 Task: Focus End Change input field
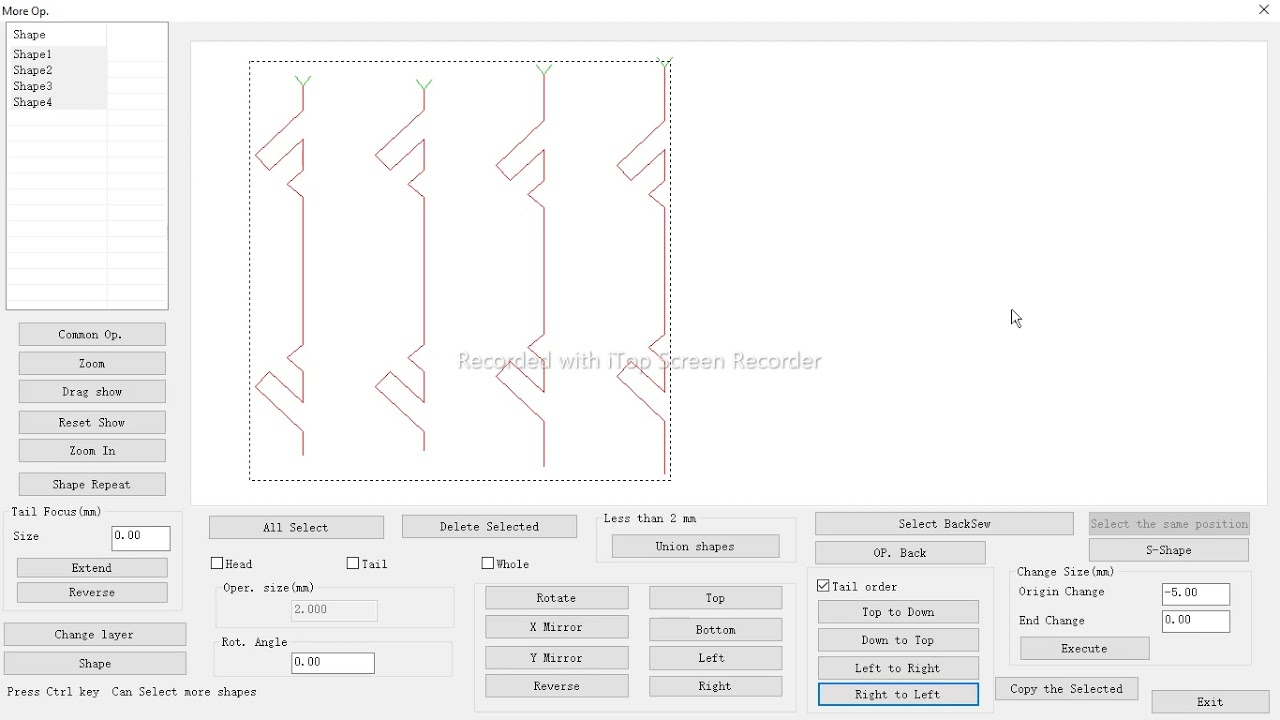[1196, 621]
